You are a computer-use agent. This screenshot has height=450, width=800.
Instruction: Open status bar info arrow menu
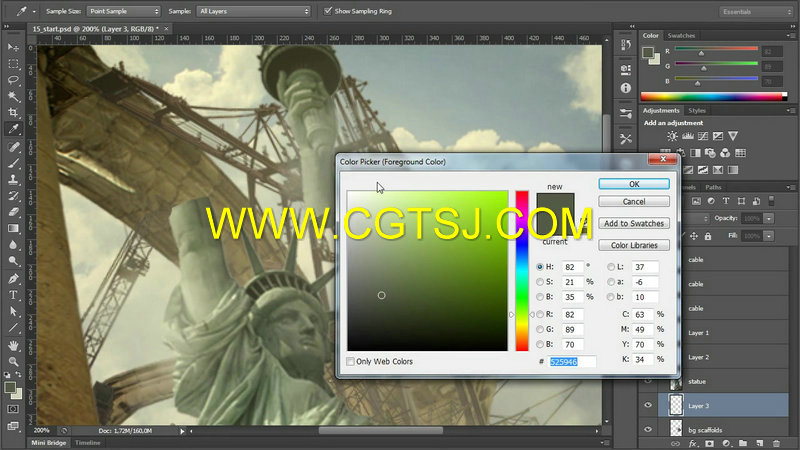(x=182, y=431)
